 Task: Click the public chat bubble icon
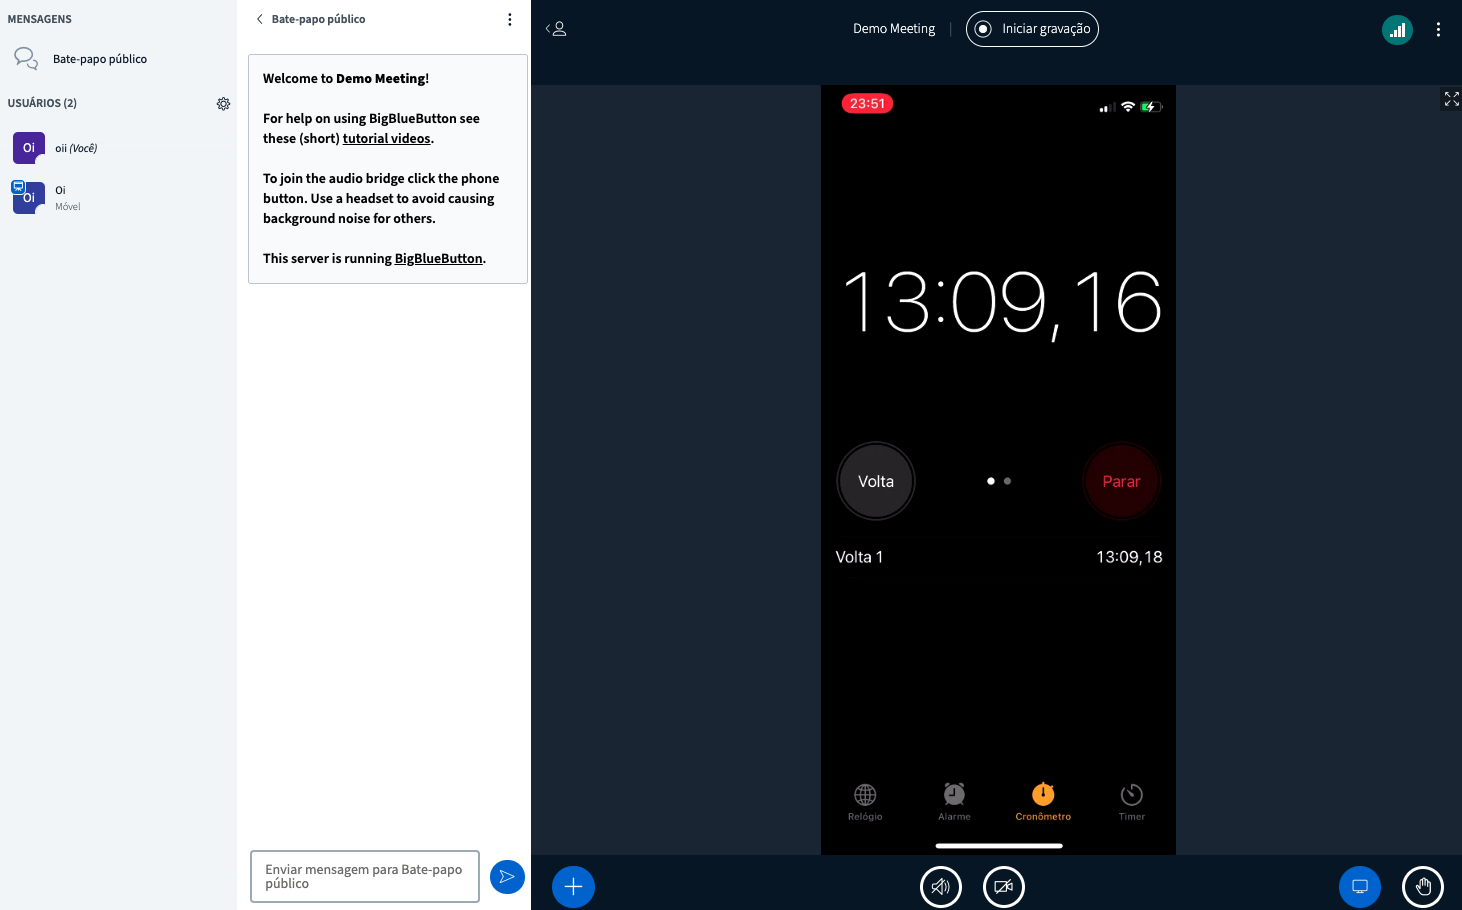point(26,58)
